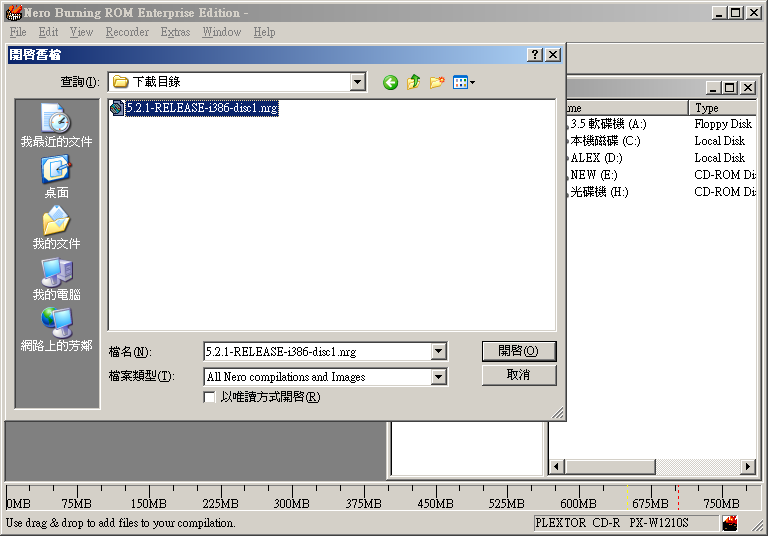Open the Extras menu
This screenshot has width=768, height=536.
point(175,32)
